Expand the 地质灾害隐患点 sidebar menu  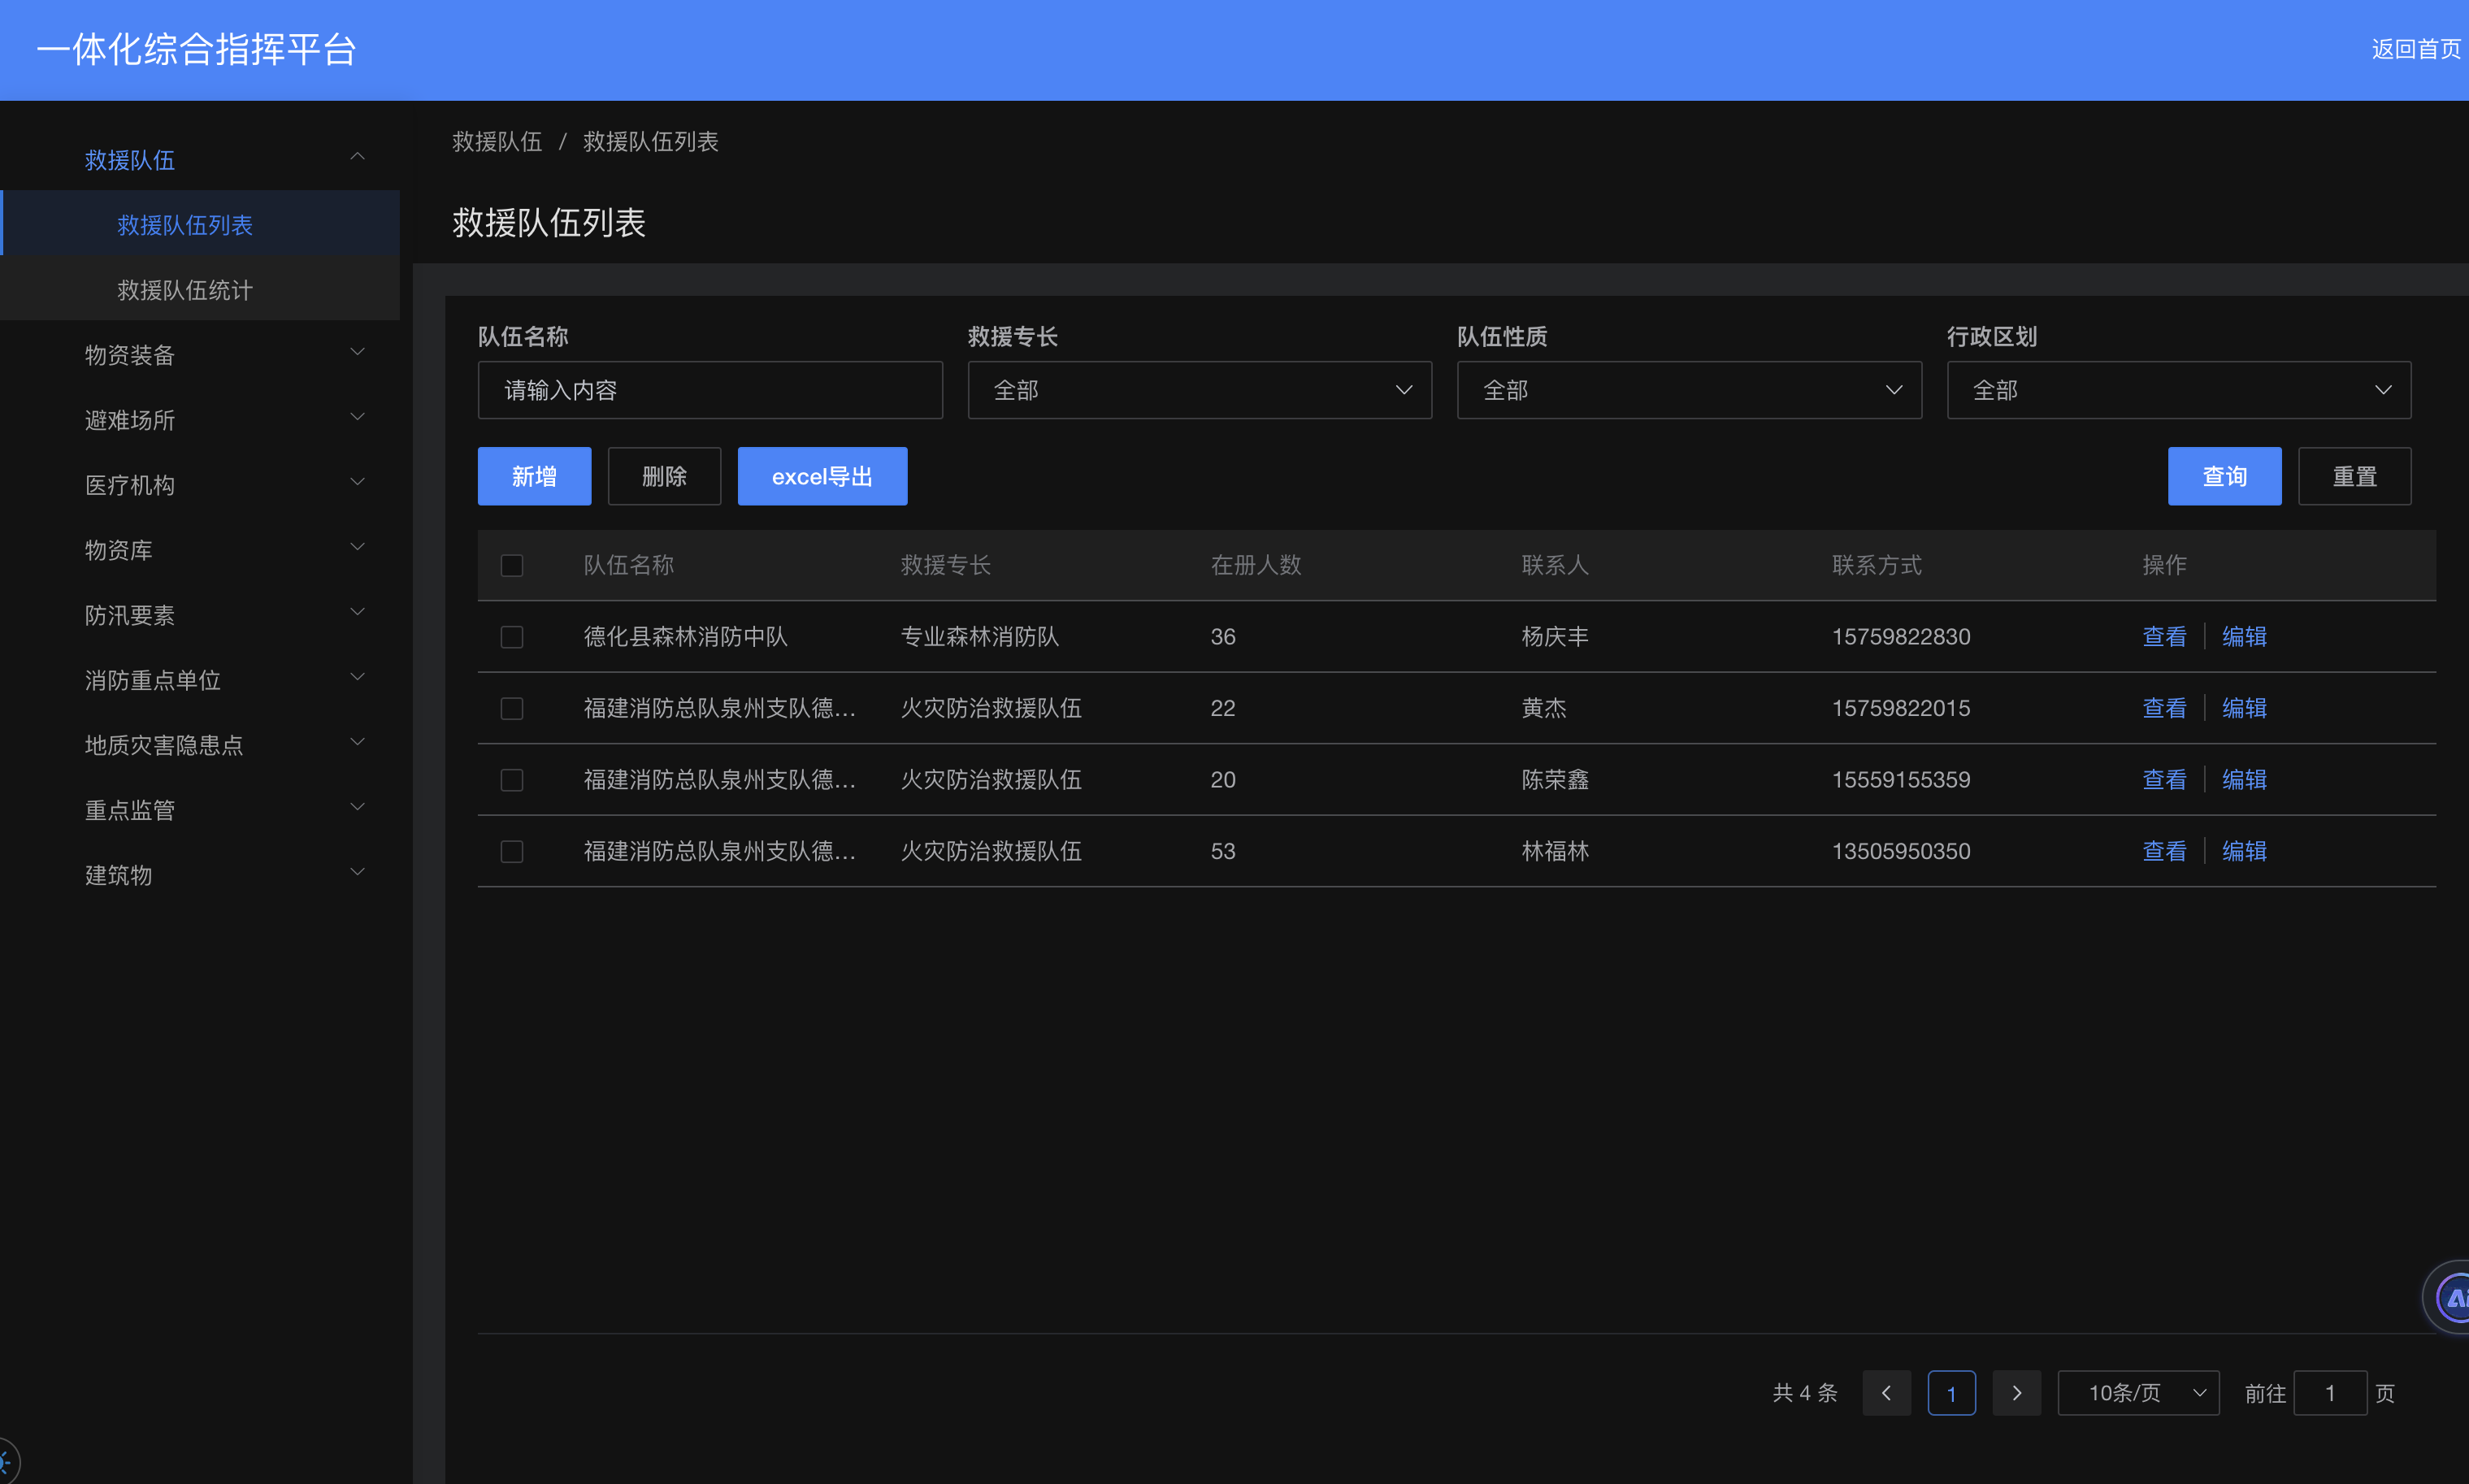tap(200, 744)
